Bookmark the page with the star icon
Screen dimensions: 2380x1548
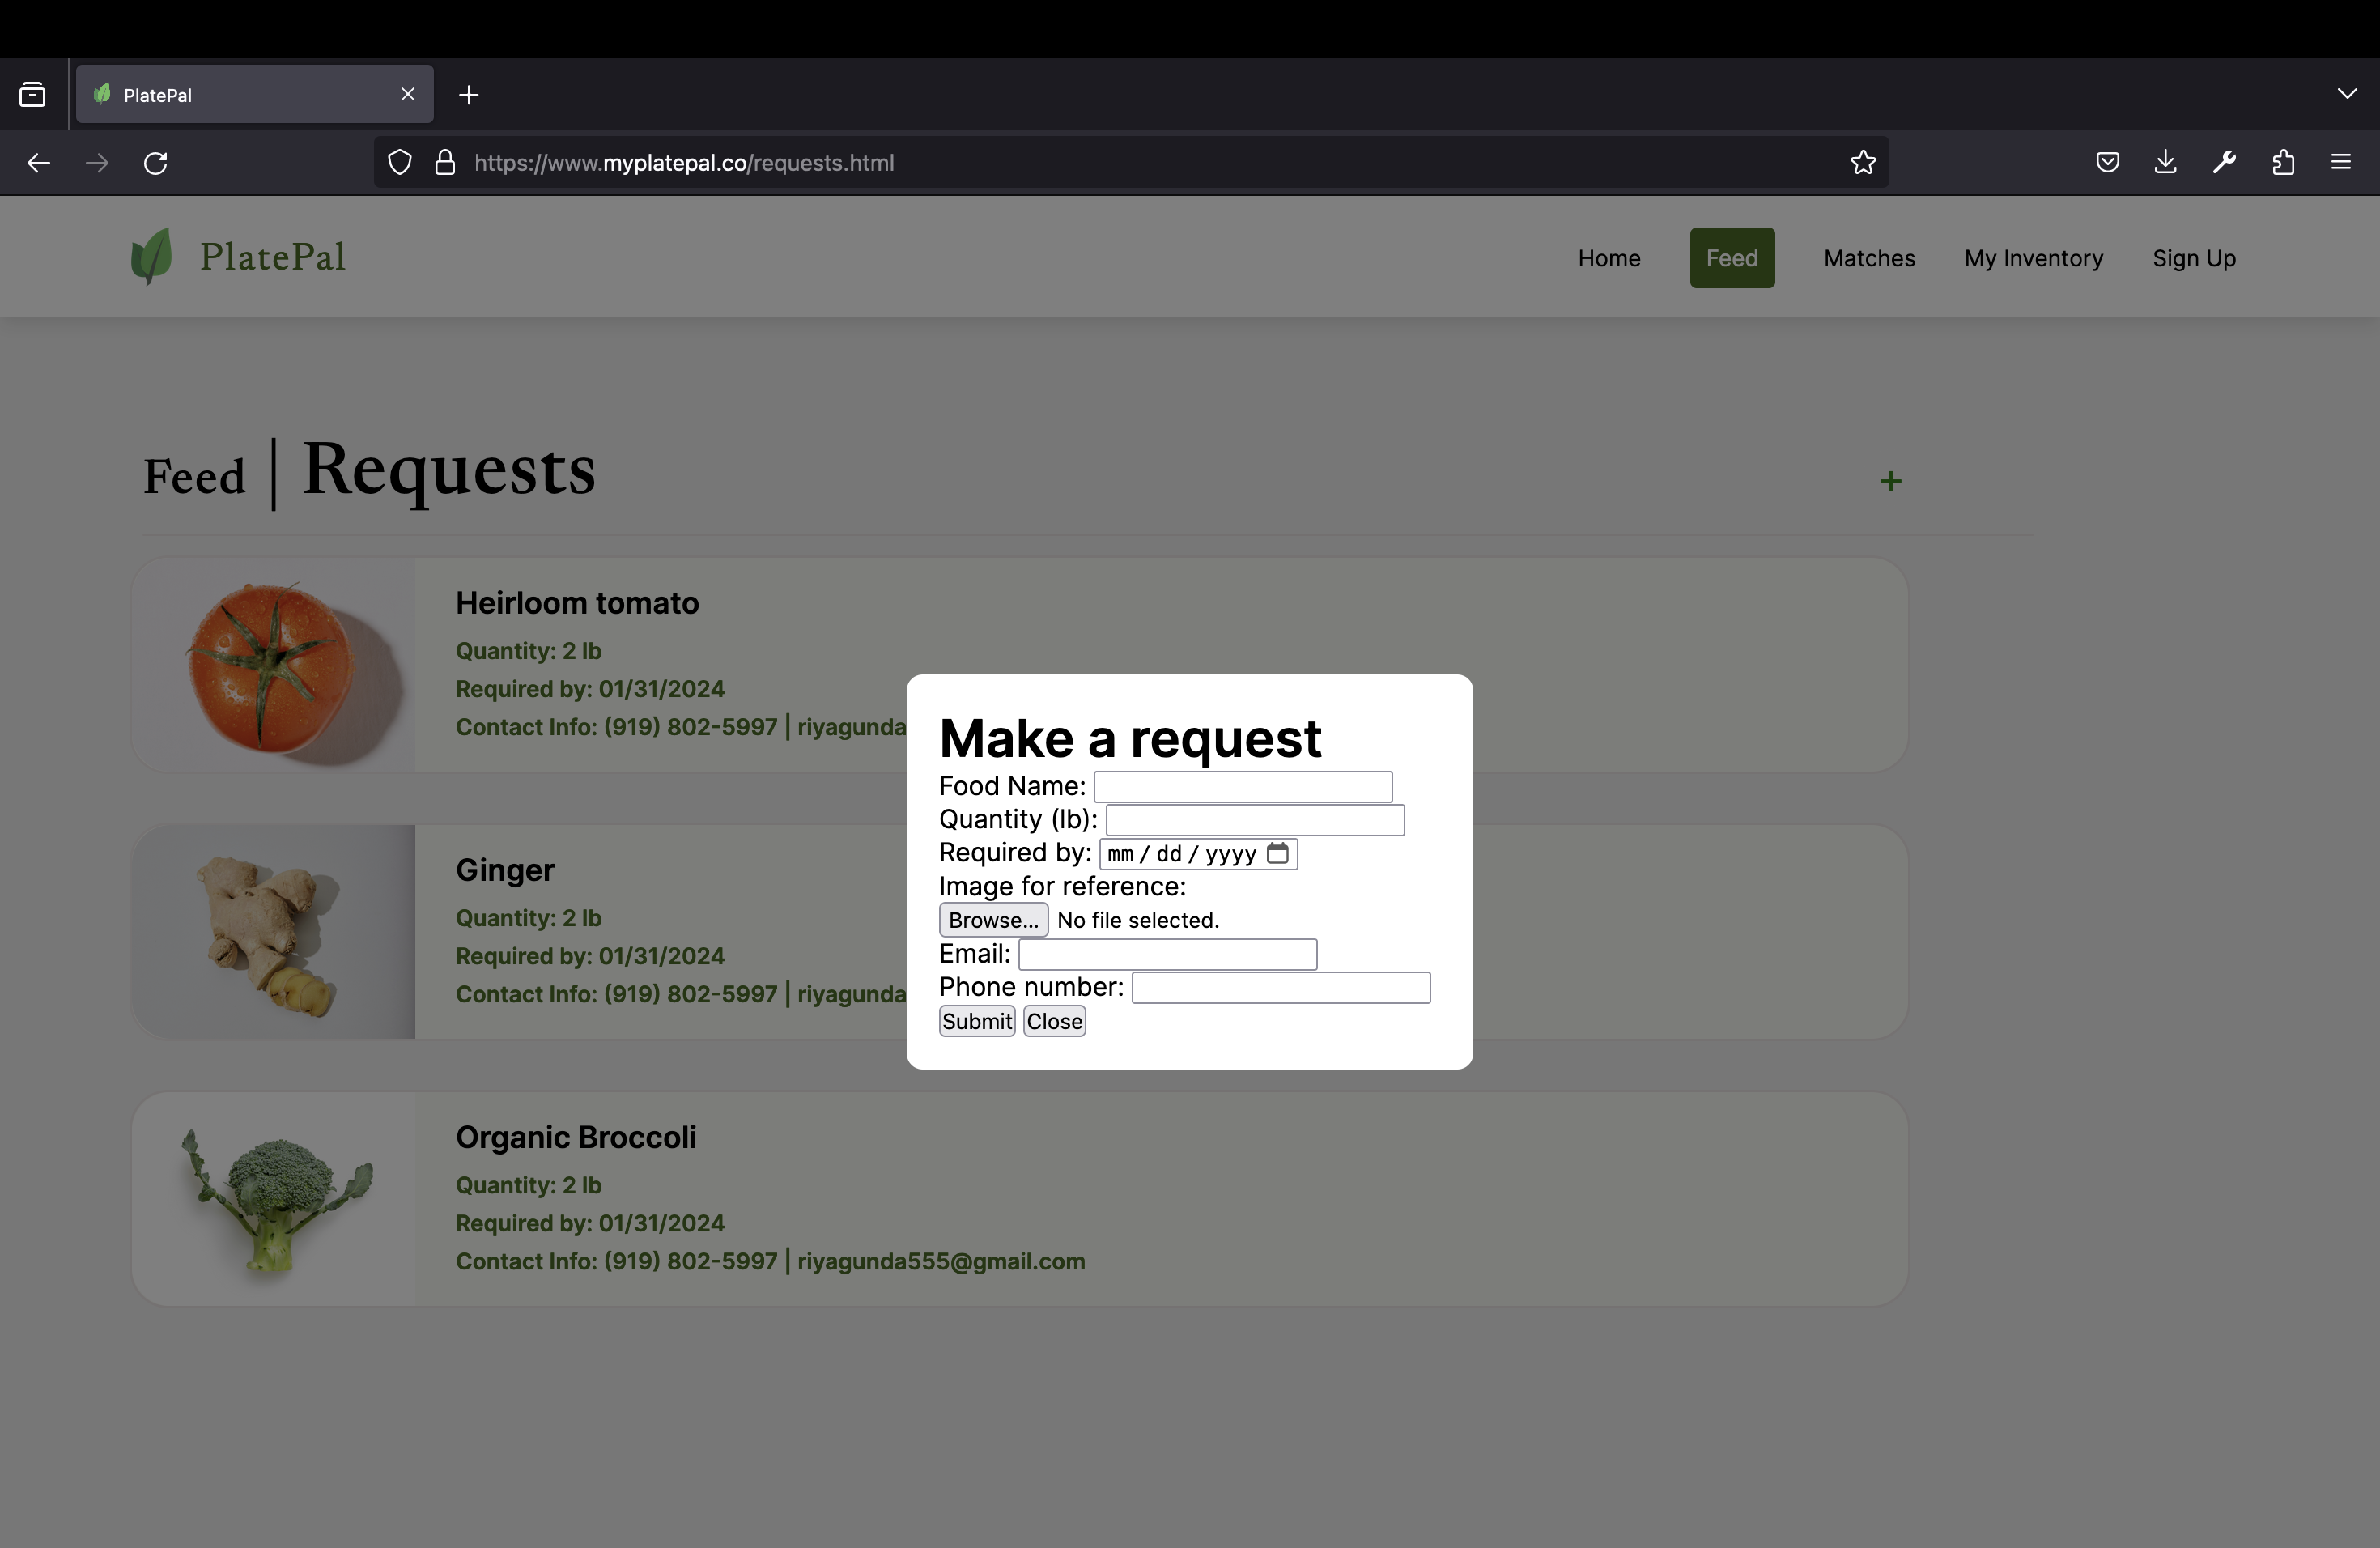1862,162
